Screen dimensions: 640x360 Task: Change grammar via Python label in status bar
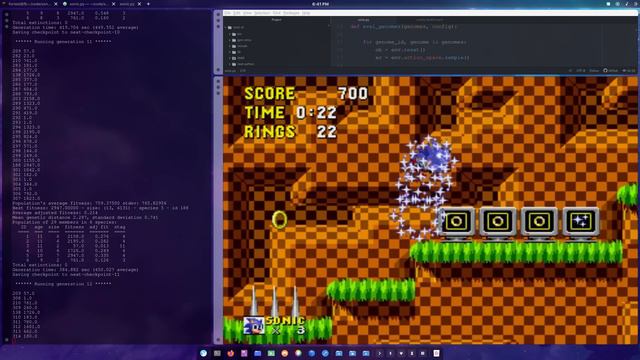pyautogui.click(x=594, y=71)
